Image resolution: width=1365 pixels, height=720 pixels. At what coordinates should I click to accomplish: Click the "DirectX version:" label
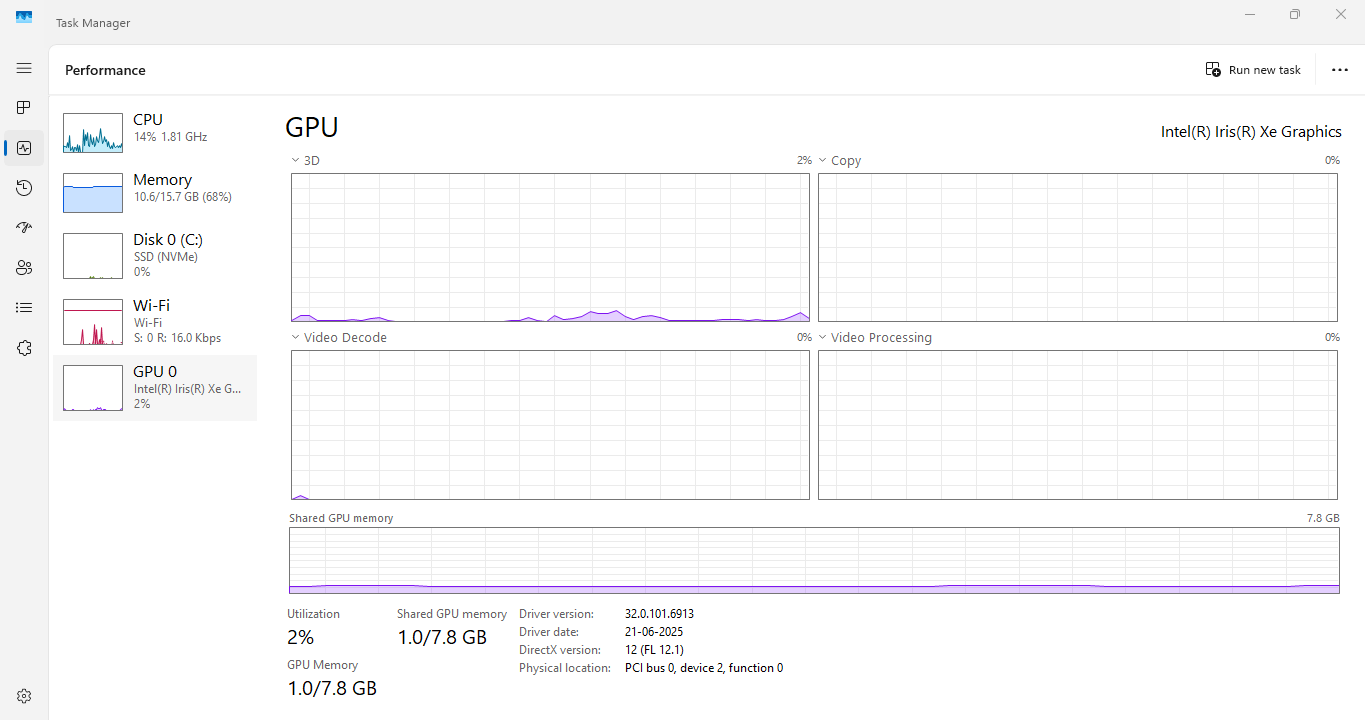[560, 650]
